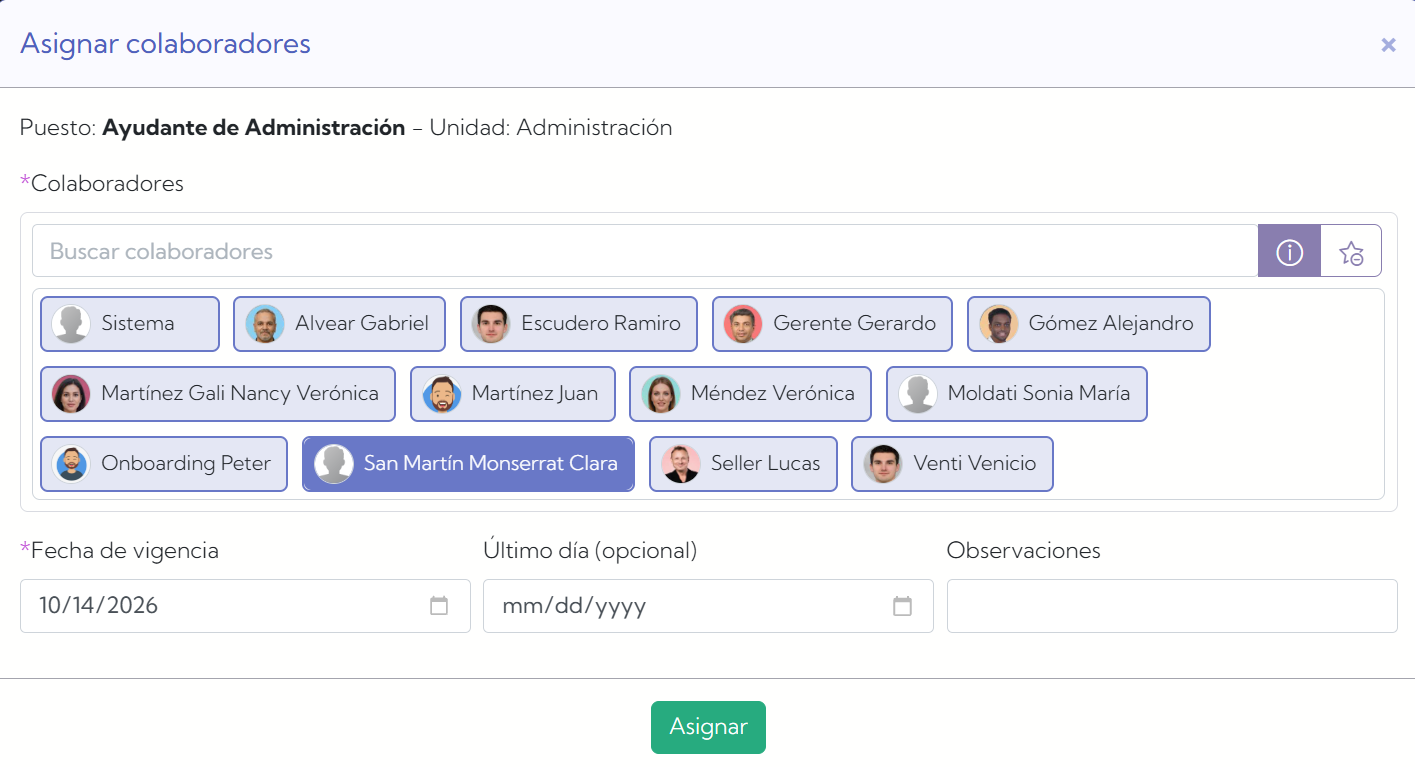1415x767 pixels.
Task: Click the info icon beside the search box
Action: [x=1289, y=251]
